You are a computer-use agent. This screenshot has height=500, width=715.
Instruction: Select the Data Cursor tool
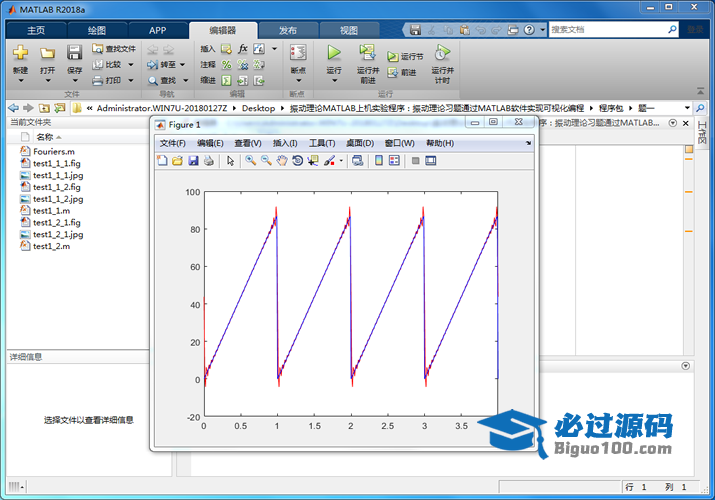pyautogui.click(x=313, y=160)
